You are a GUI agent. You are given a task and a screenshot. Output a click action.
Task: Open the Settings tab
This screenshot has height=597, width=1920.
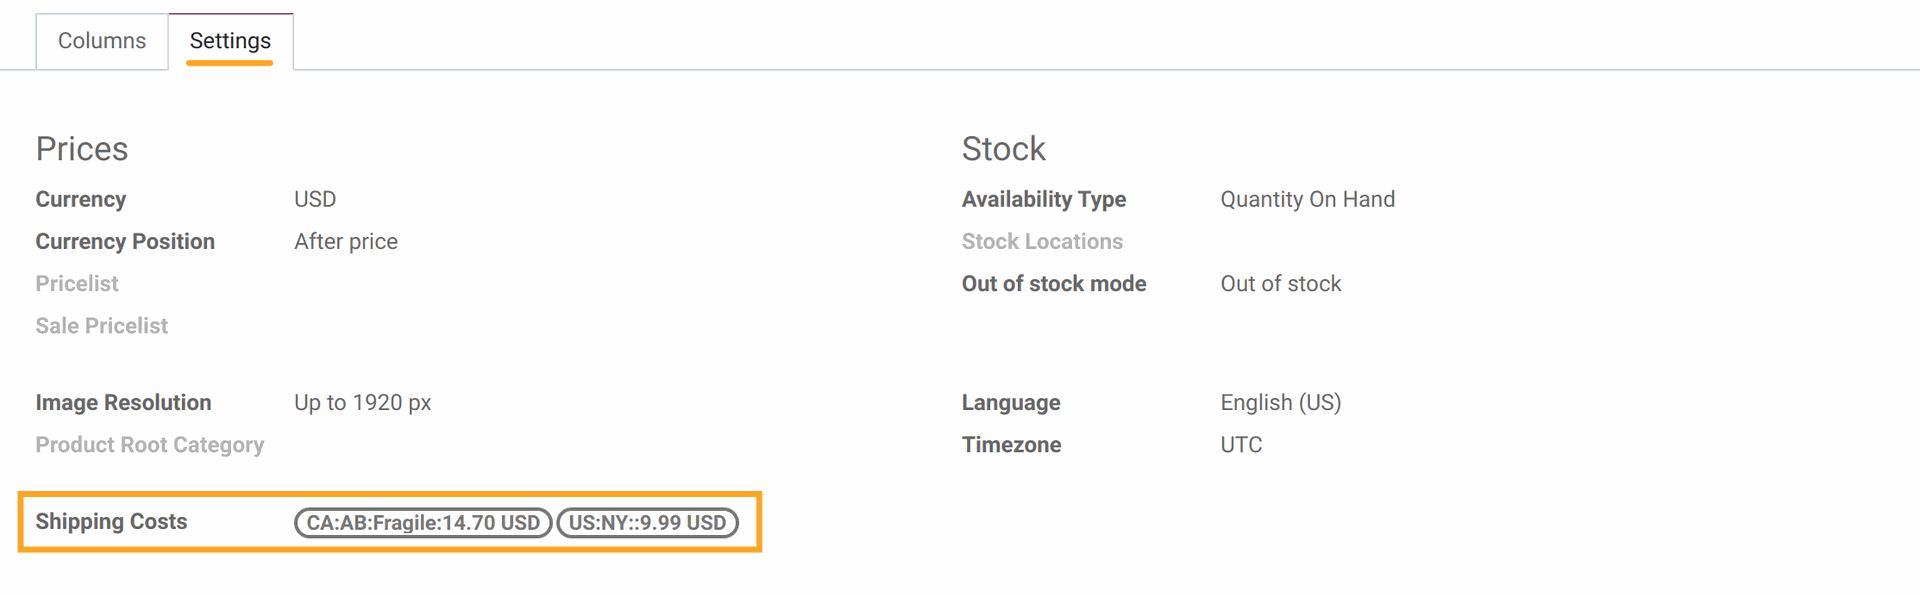click(x=230, y=41)
